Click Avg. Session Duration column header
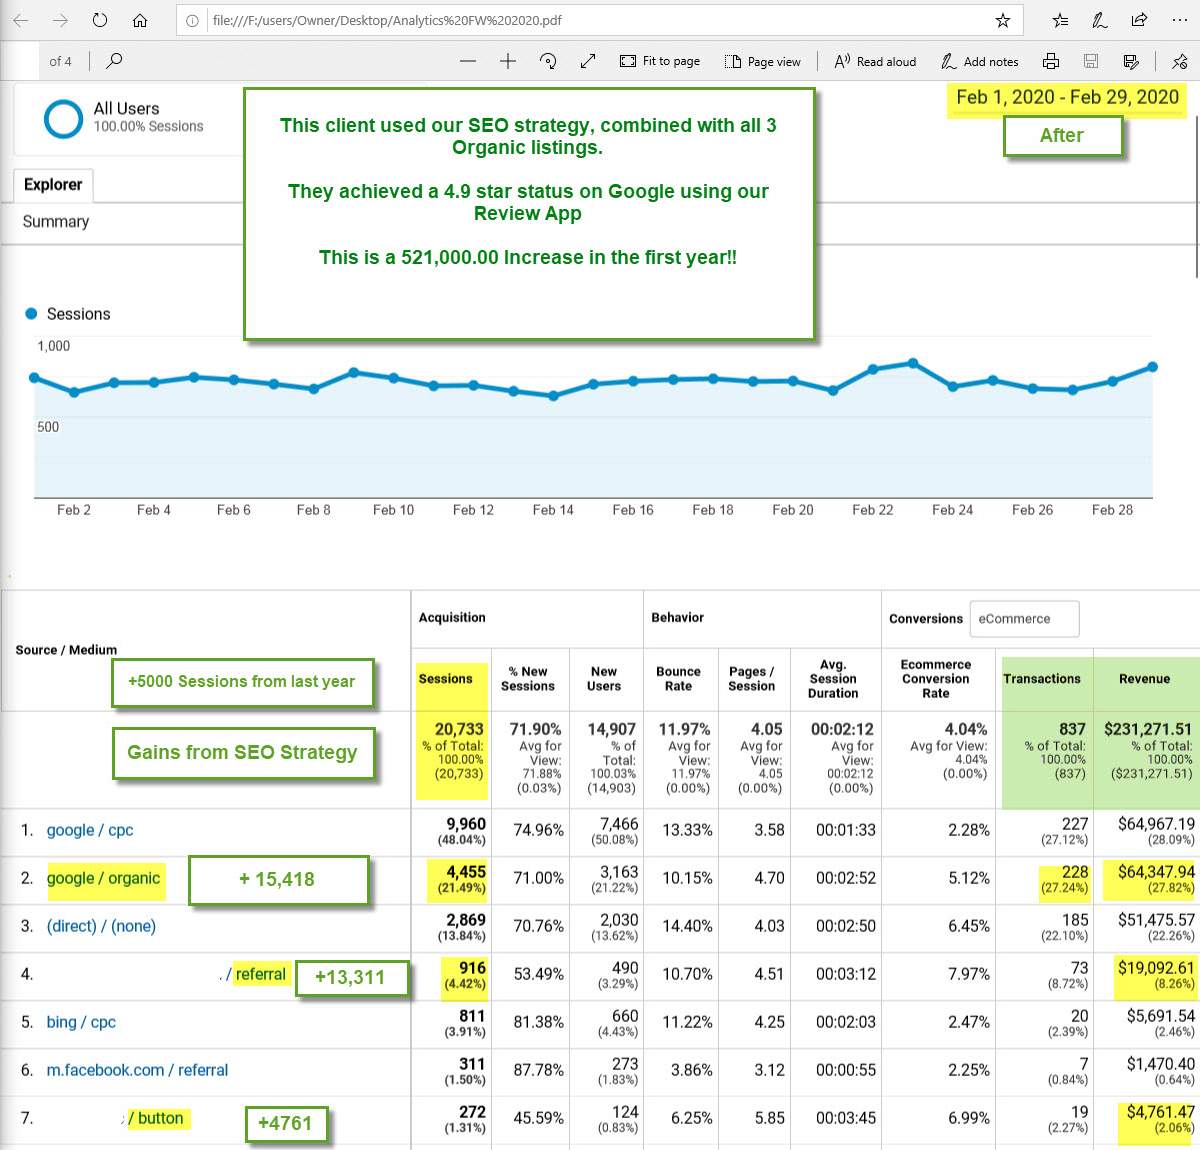 point(833,679)
